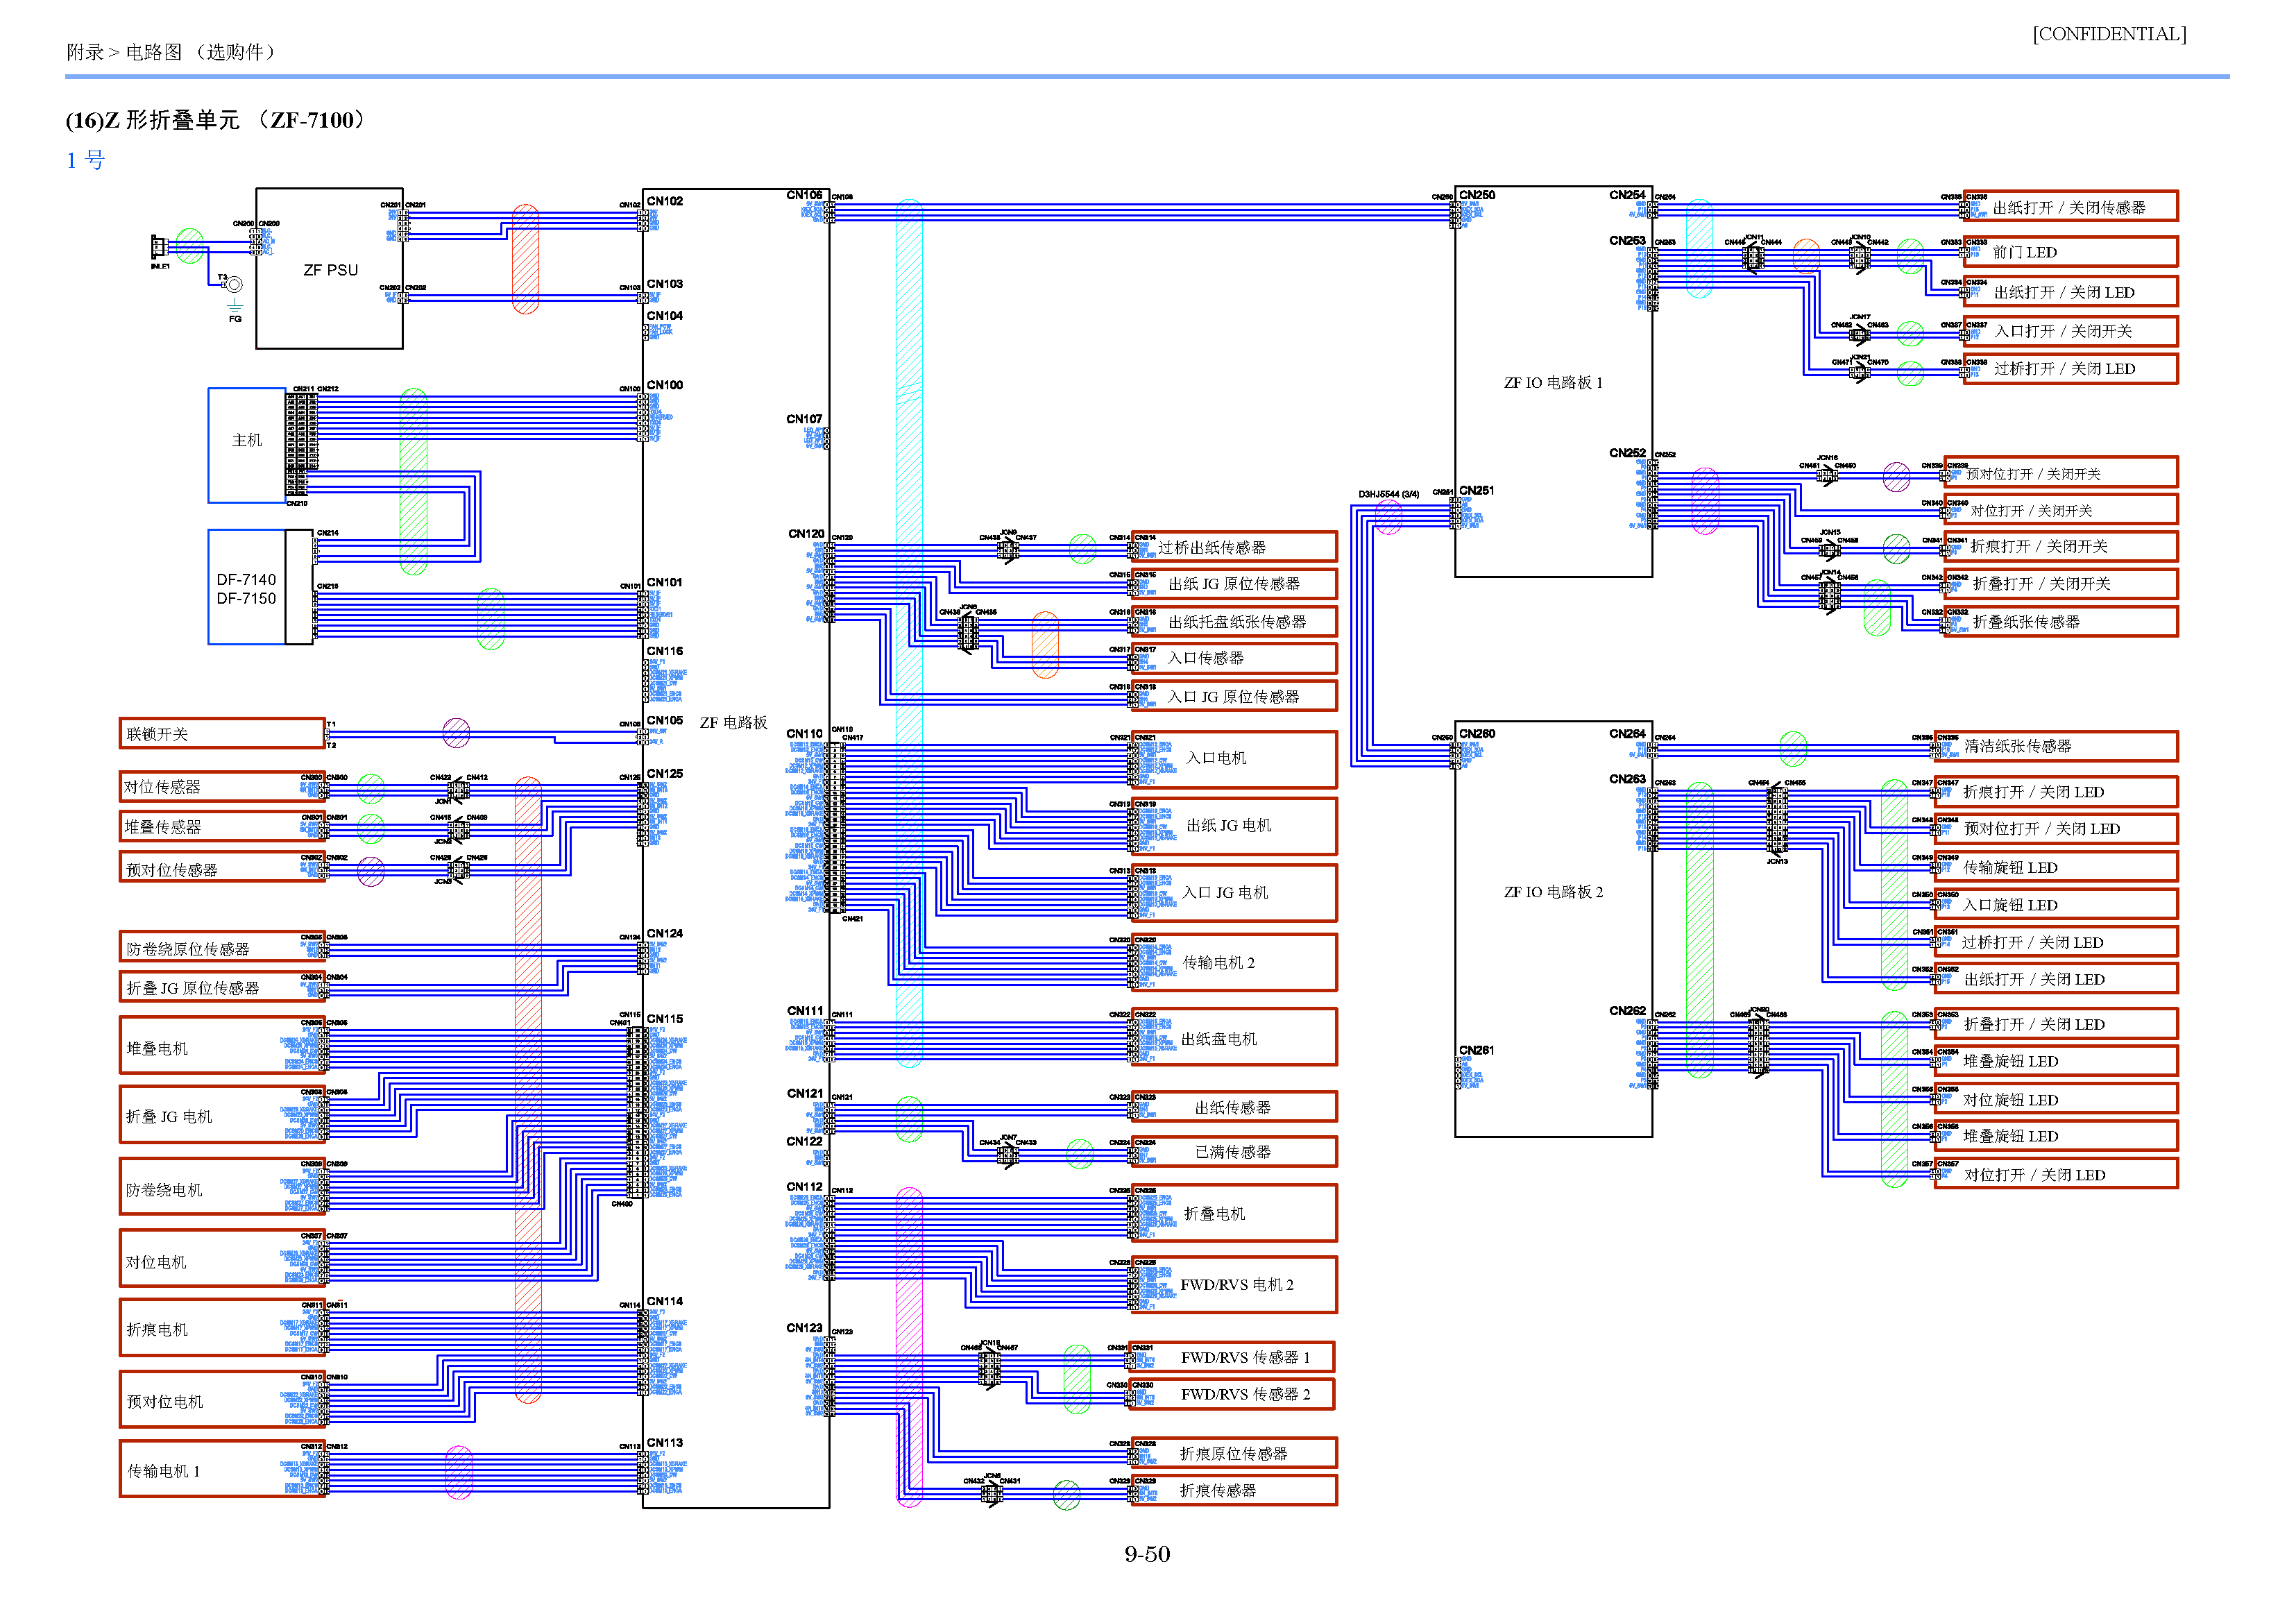Click the page number 9-50
This screenshot has width=2296, height=1623.
click(x=1147, y=1554)
